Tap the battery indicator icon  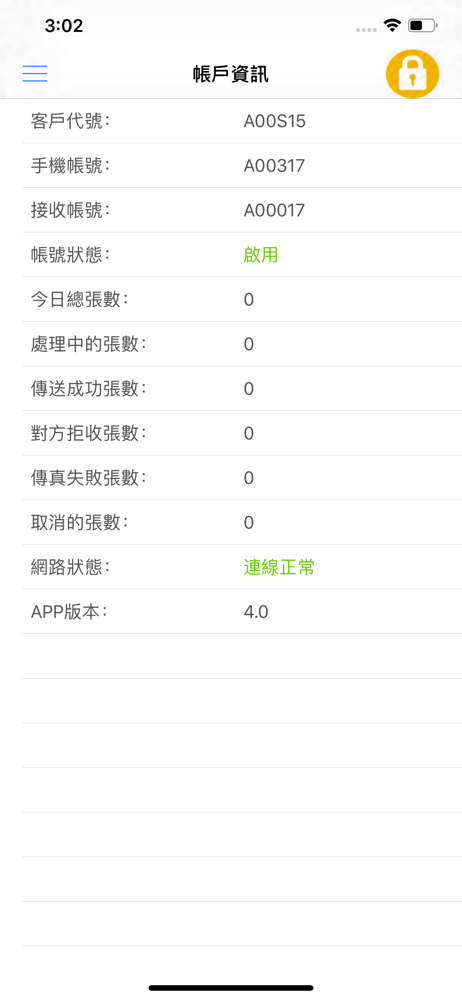[x=422, y=26]
